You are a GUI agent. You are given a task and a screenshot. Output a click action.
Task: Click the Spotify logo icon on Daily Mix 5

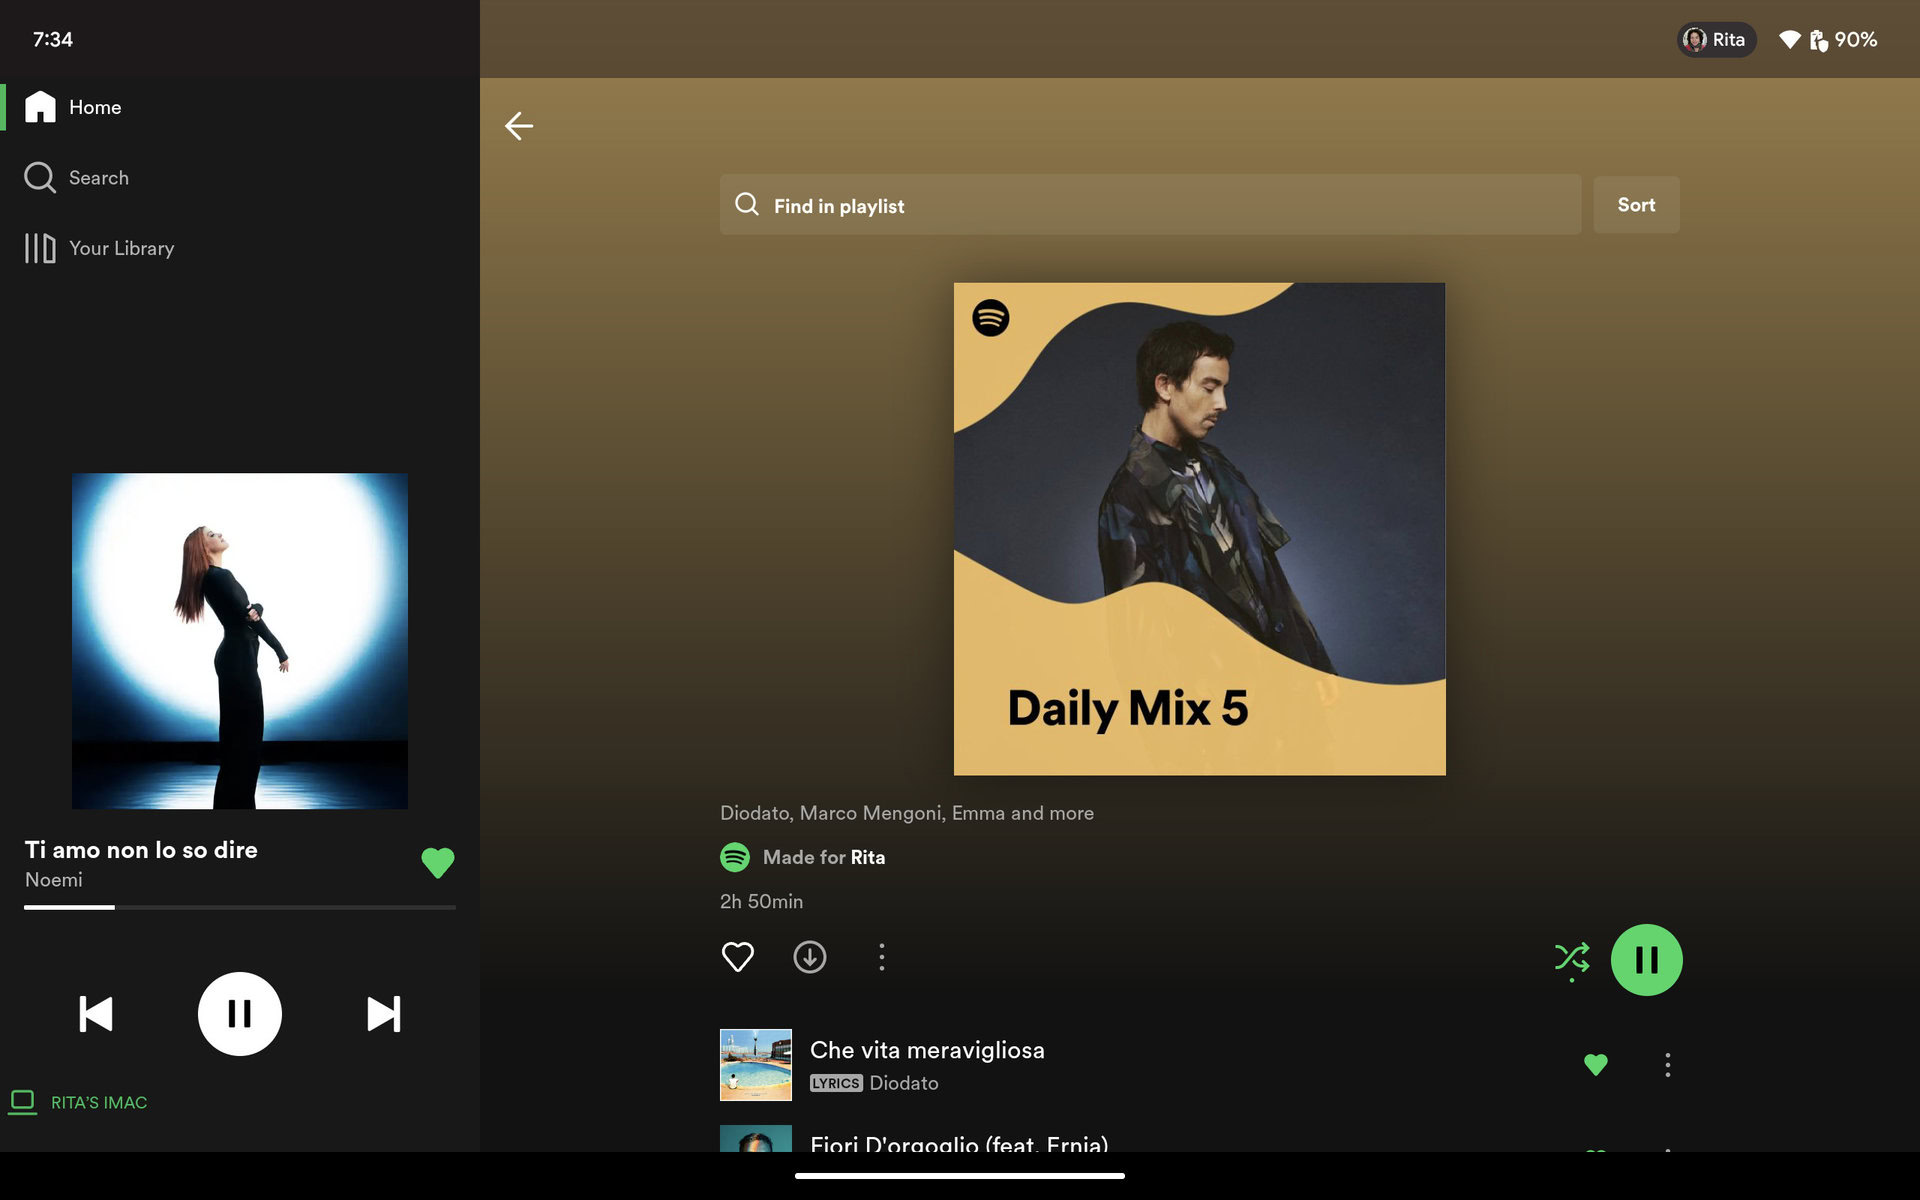pyautogui.click(x=990, y=317)
